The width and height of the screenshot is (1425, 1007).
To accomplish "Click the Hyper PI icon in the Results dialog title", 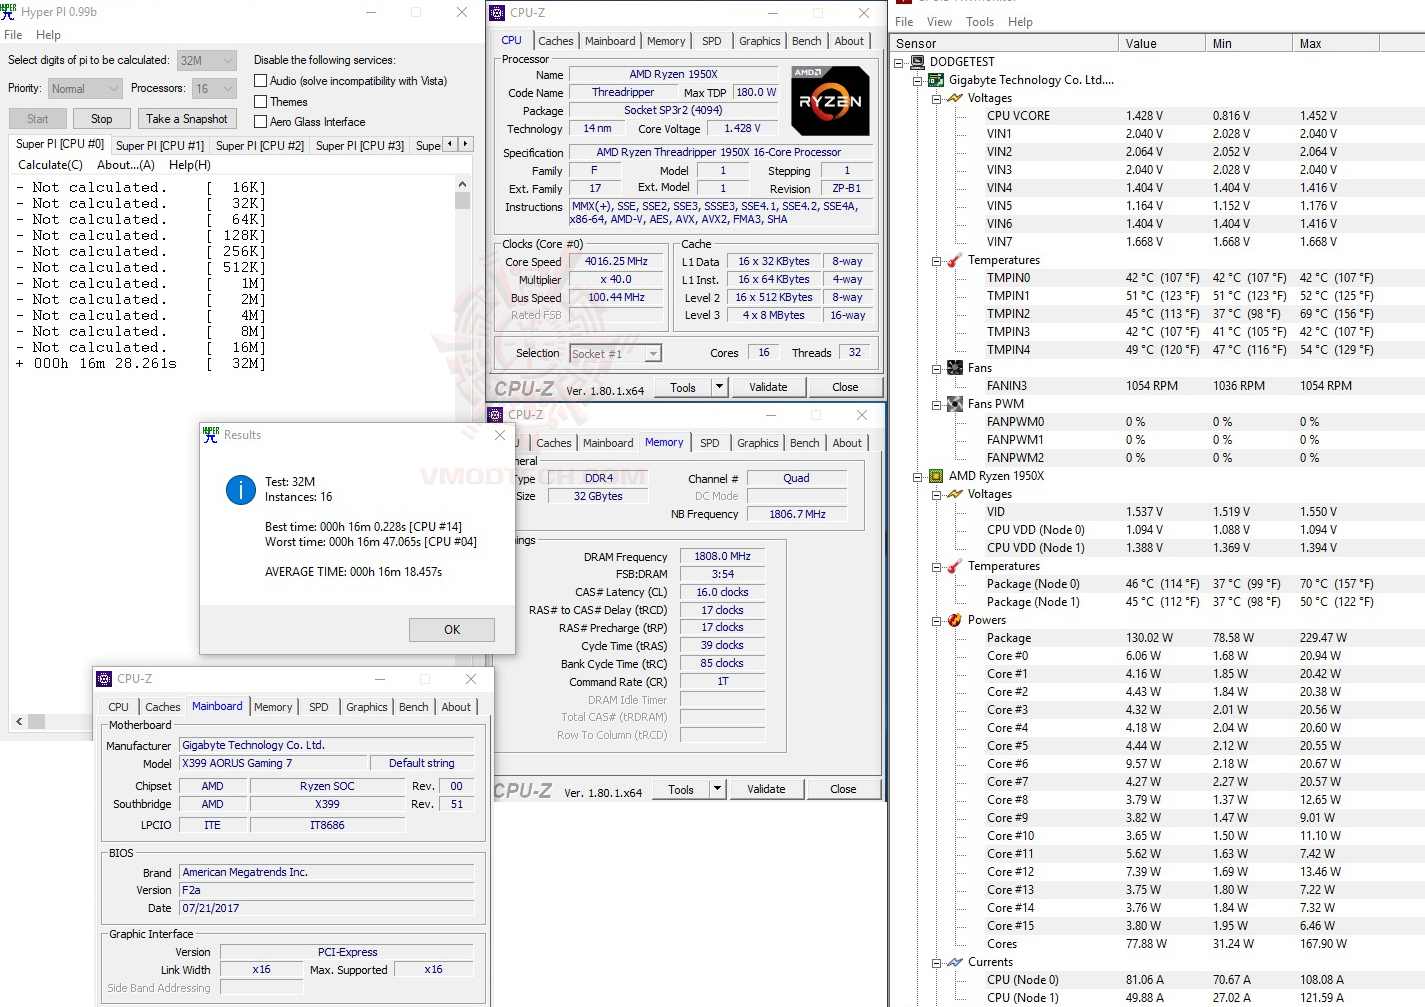I will point(210,435).
